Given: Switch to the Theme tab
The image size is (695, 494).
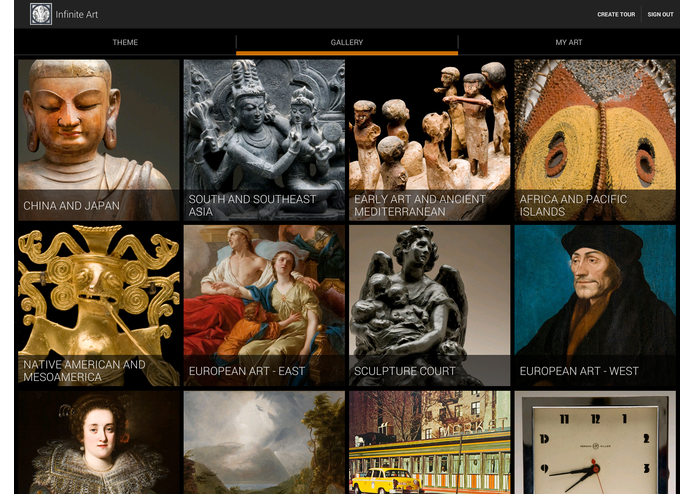Looking at the screenshot, I should coord(125,43).
